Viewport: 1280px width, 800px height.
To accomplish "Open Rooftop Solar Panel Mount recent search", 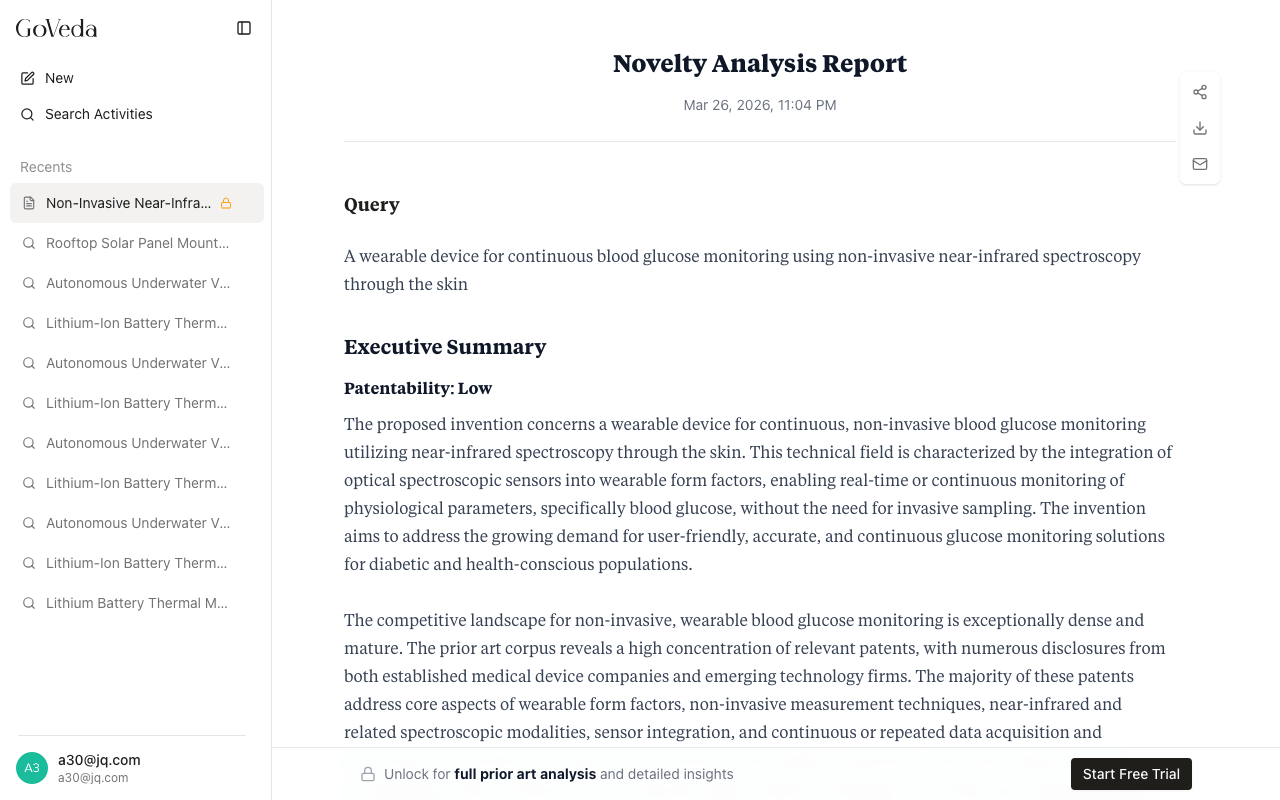I will [x=137, y=243].
